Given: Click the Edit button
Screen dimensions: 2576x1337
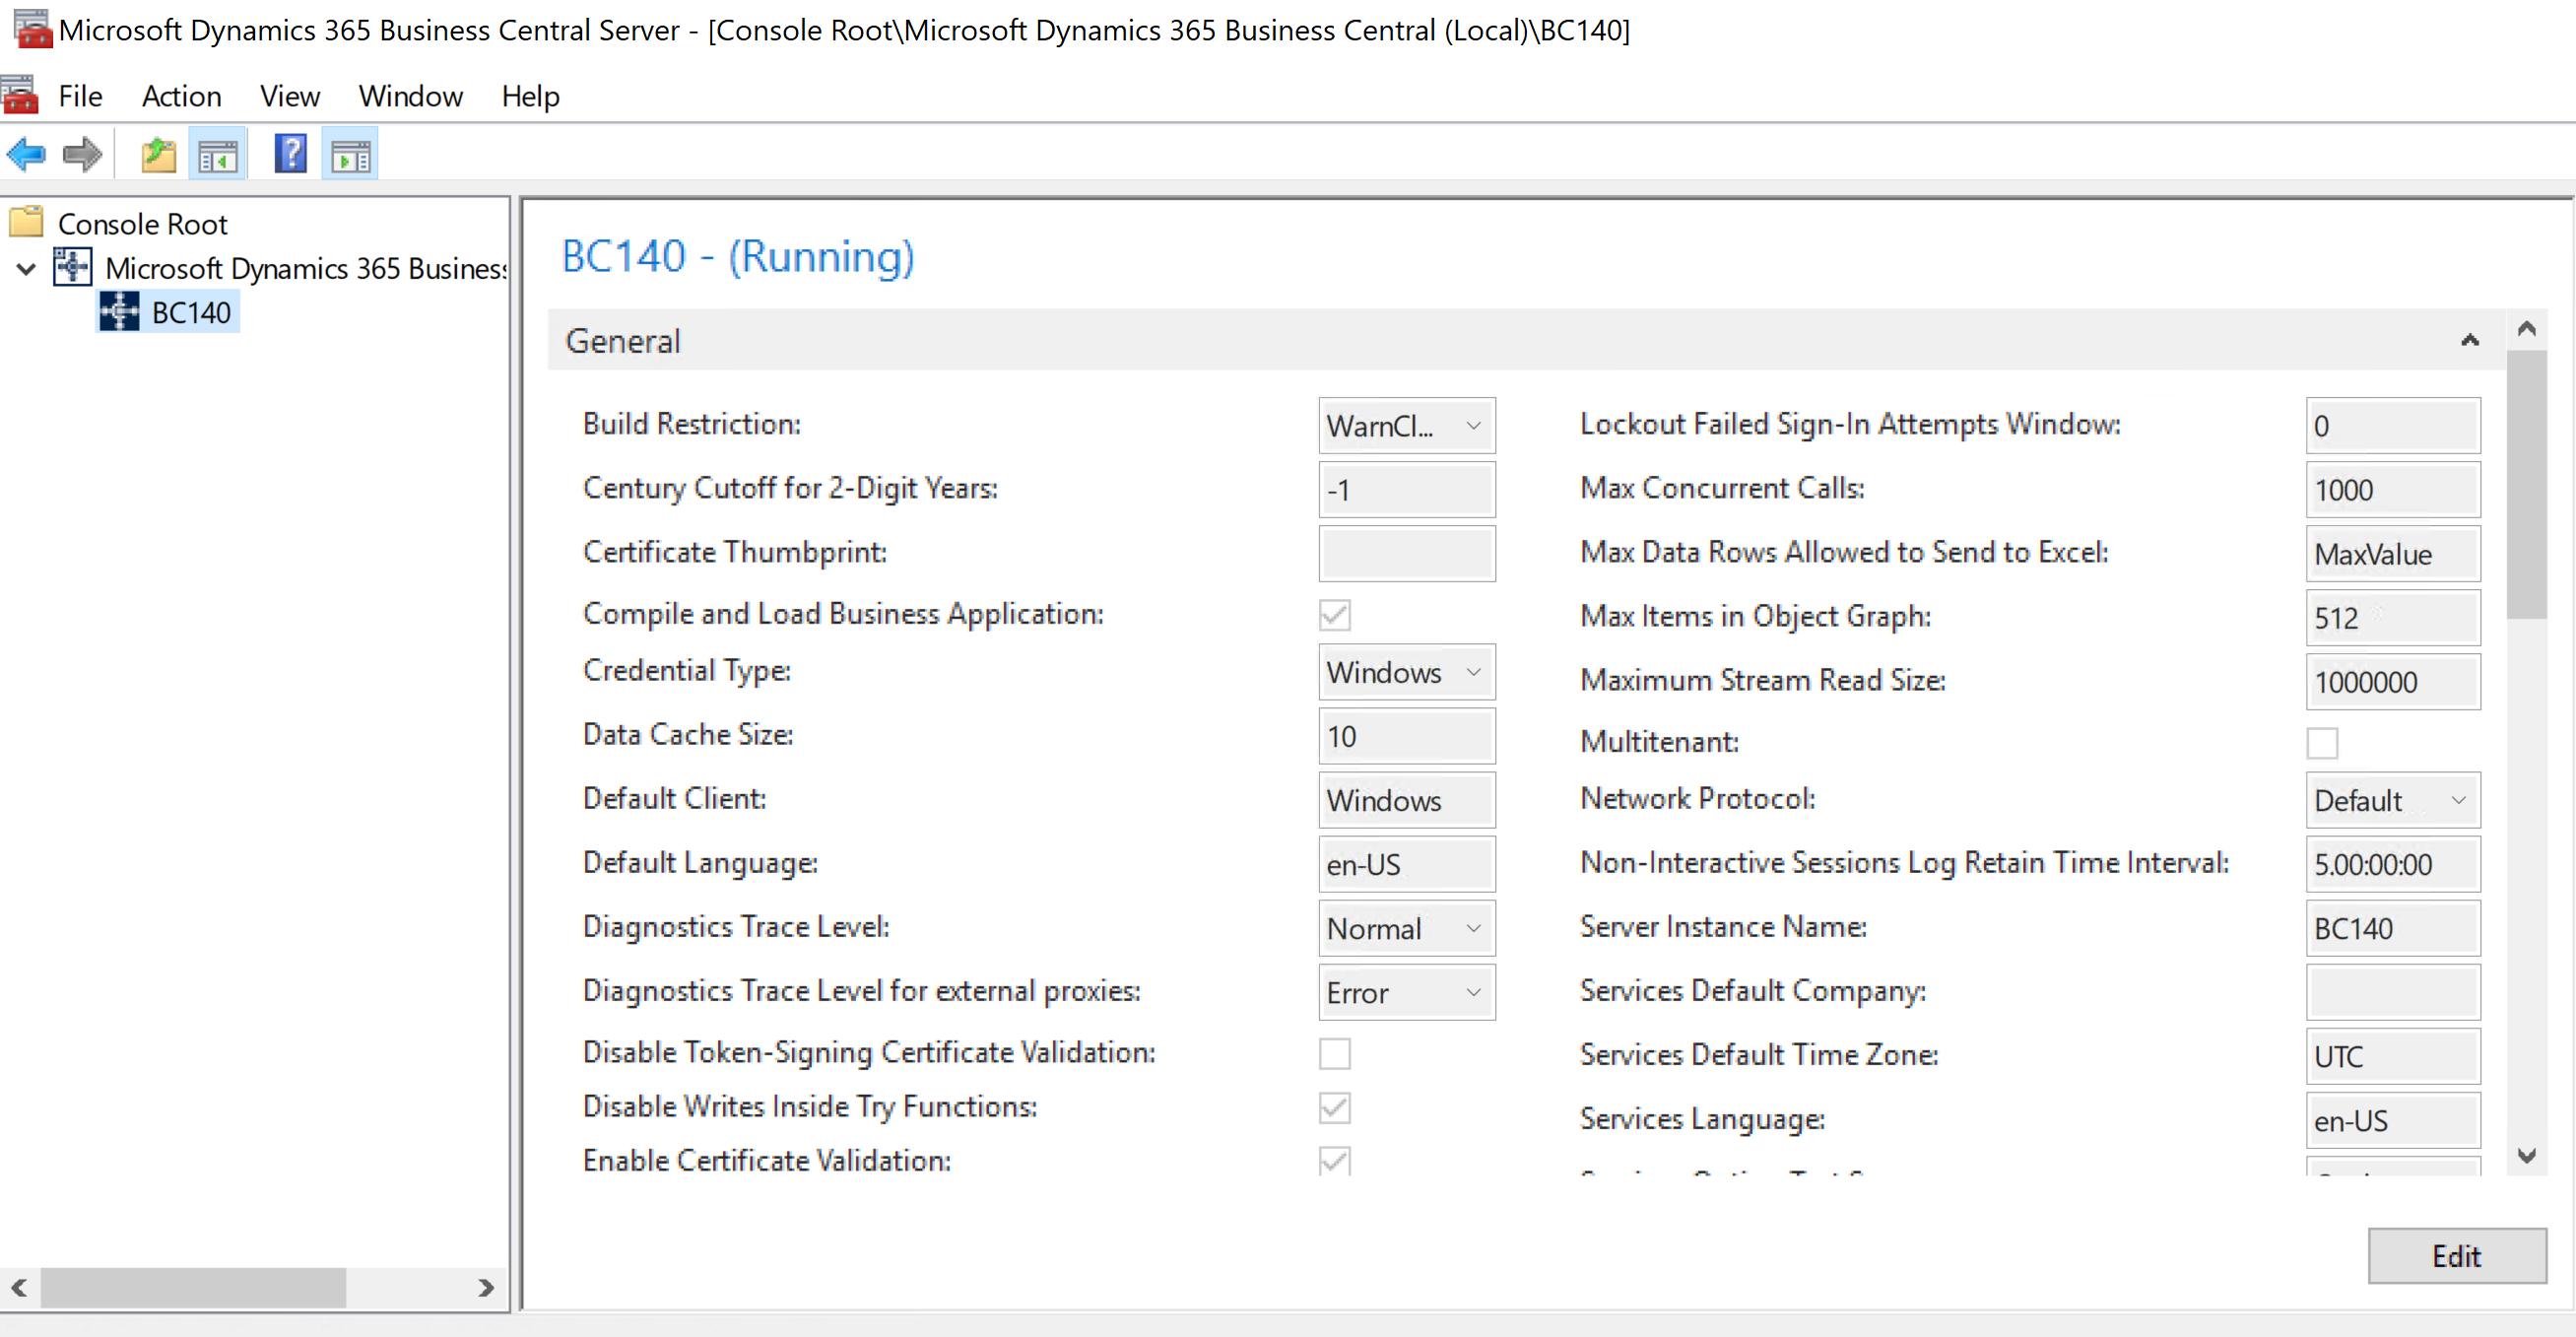Looking at the screenshot, I should pos(2457,1256).
